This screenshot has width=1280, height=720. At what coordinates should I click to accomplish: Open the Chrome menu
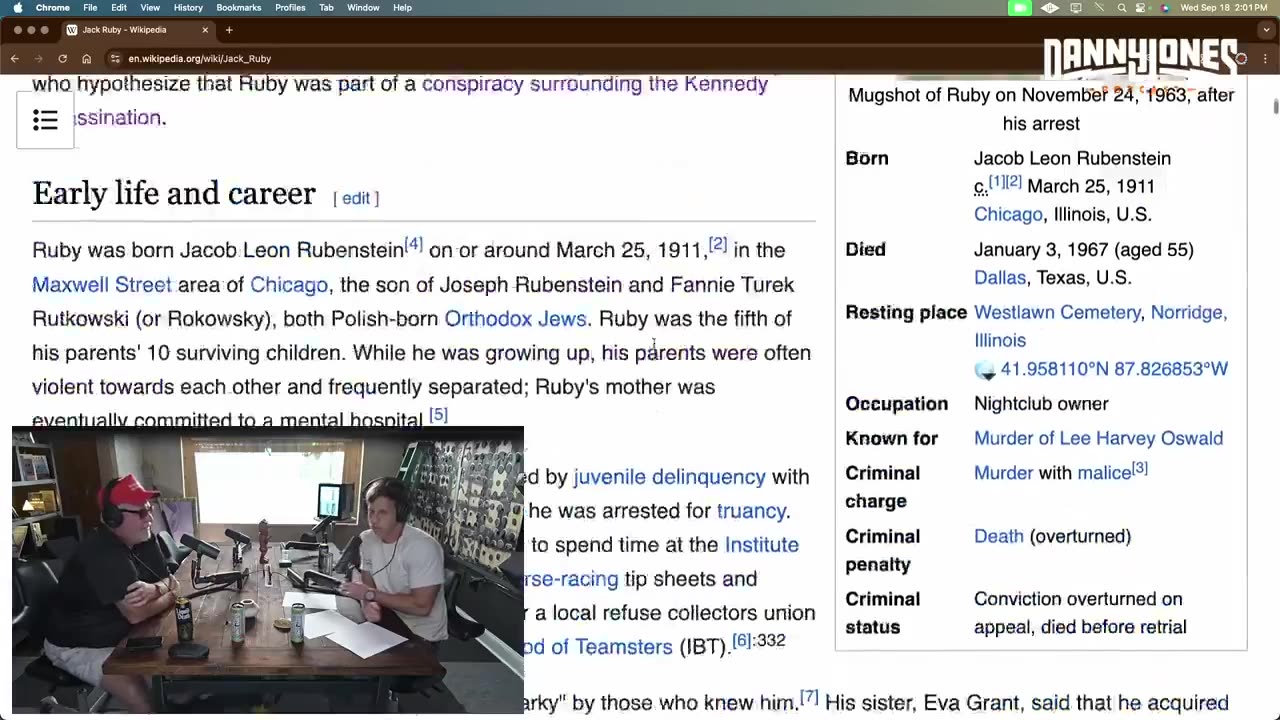click(52, 7)
